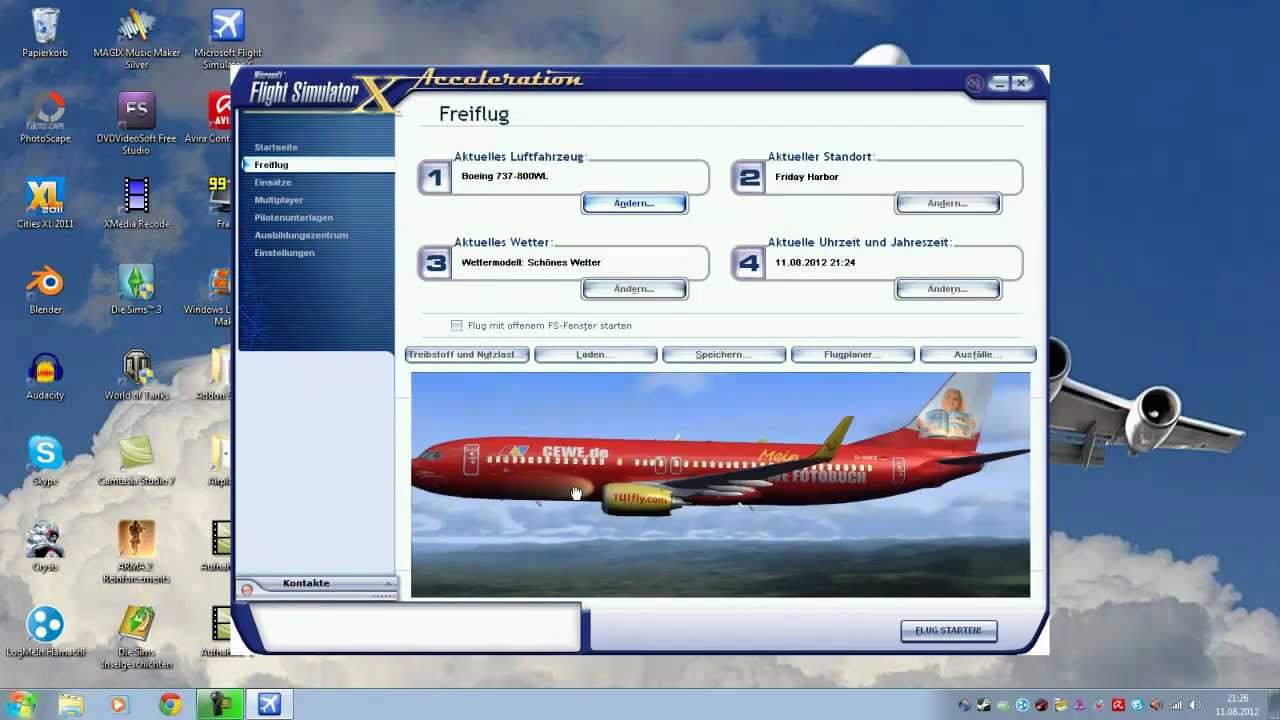The width and height of the screenshot is (1280, 720).
Task: Select ARMA 2 Reinforcements icon
Action: (x=136, y=552)
